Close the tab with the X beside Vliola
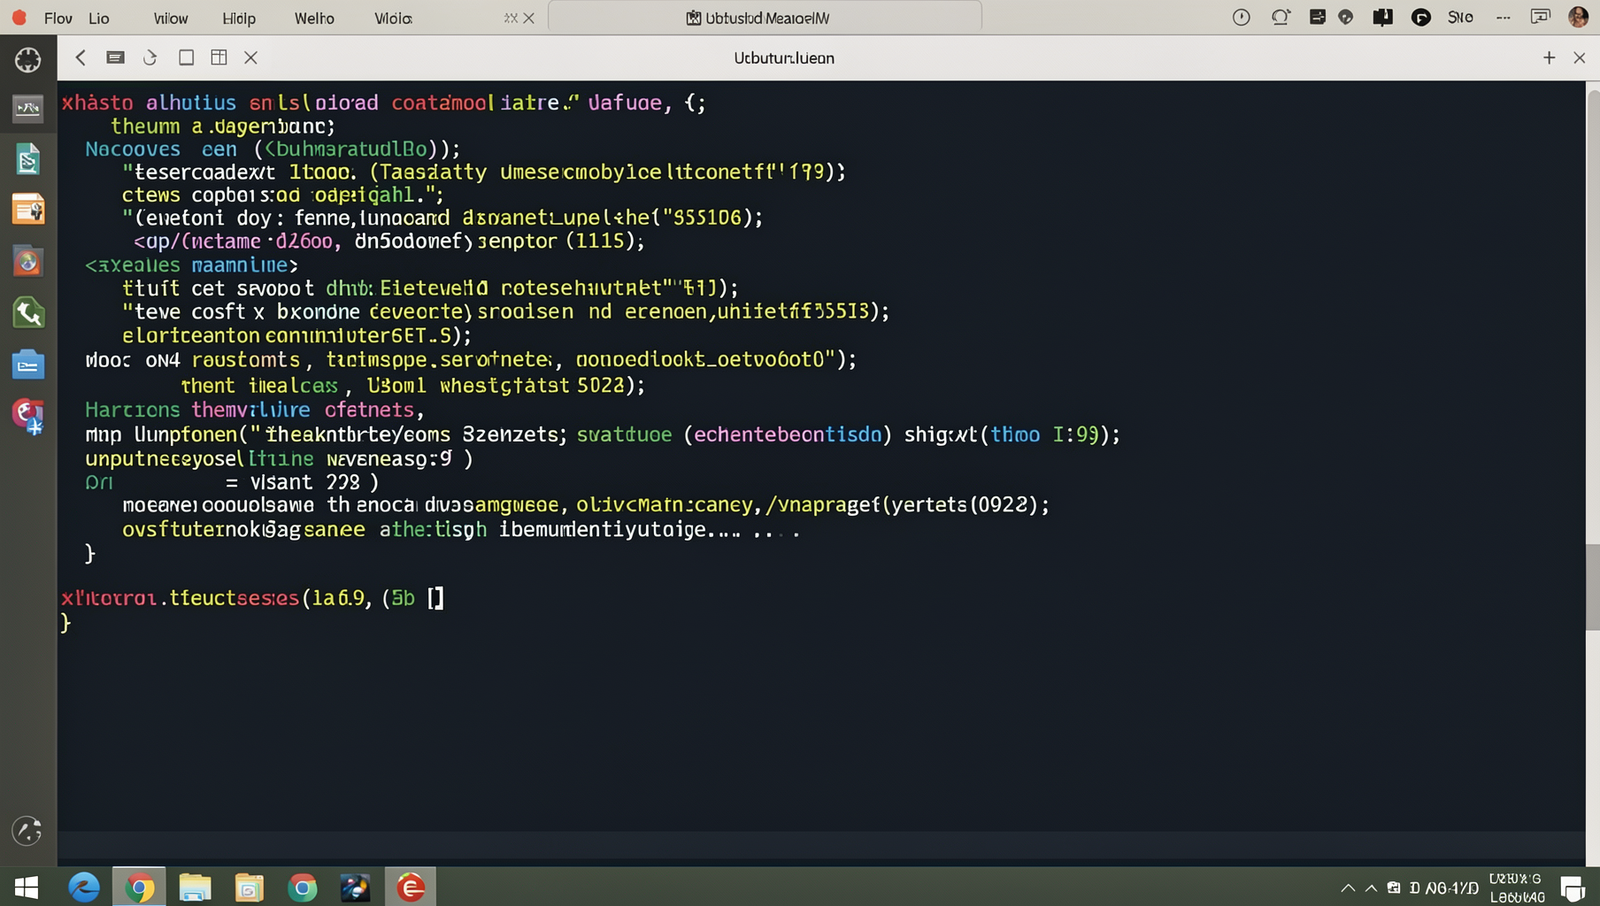 (529, 18)
